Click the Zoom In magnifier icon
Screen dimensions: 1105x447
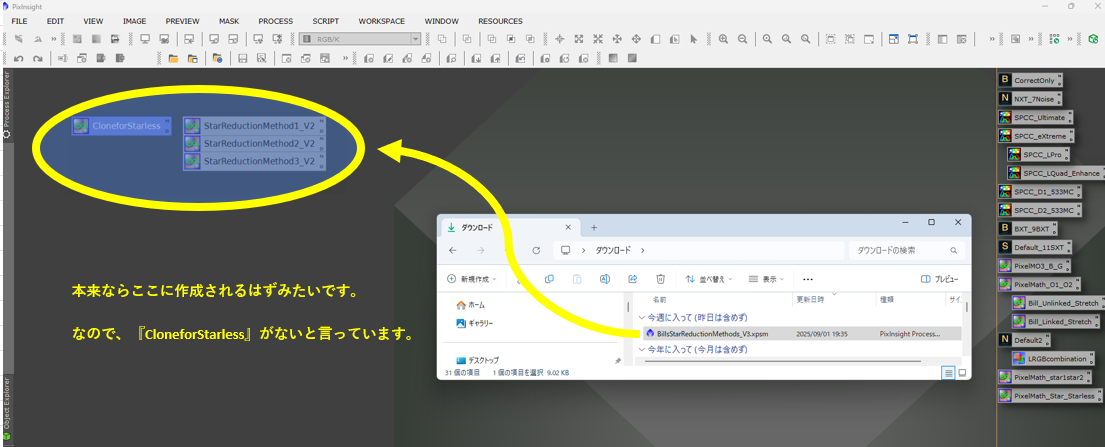[x=723, y=39]
